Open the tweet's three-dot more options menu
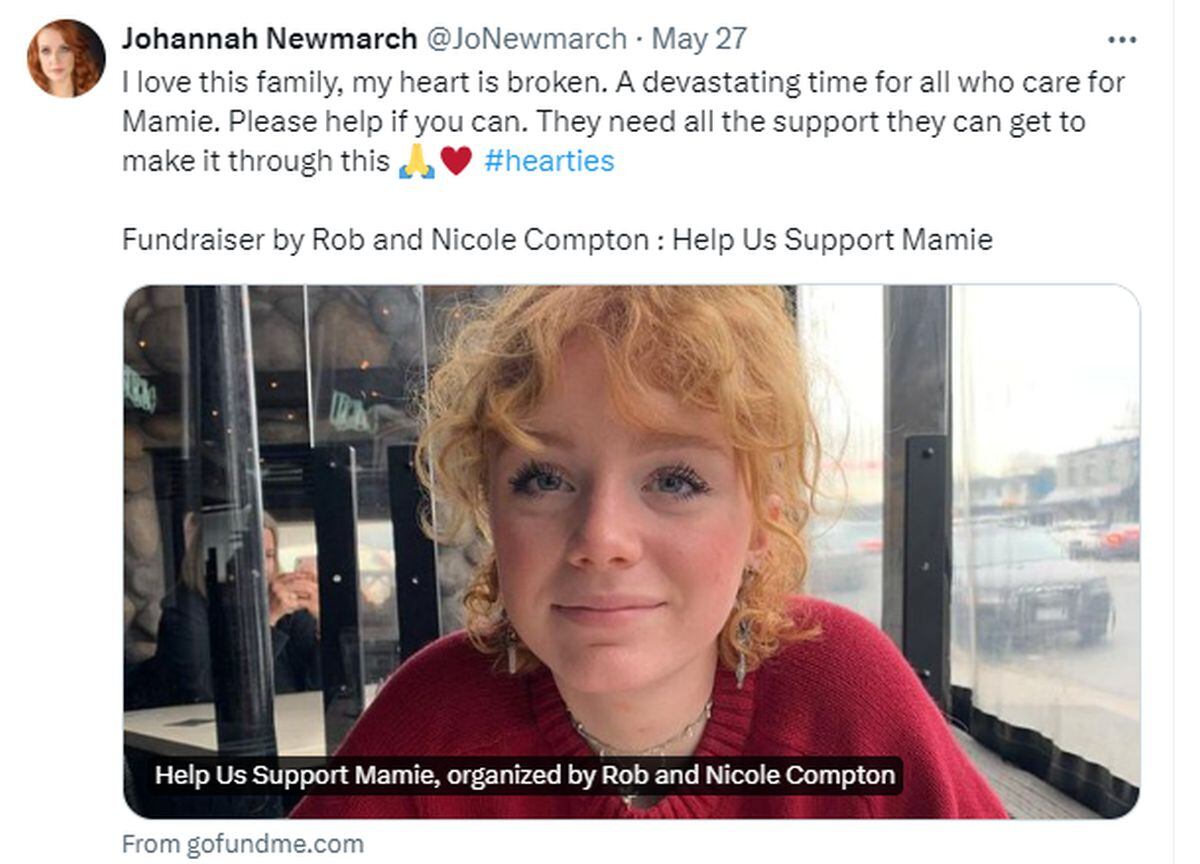The image size is (1200, 864). 1122,40
